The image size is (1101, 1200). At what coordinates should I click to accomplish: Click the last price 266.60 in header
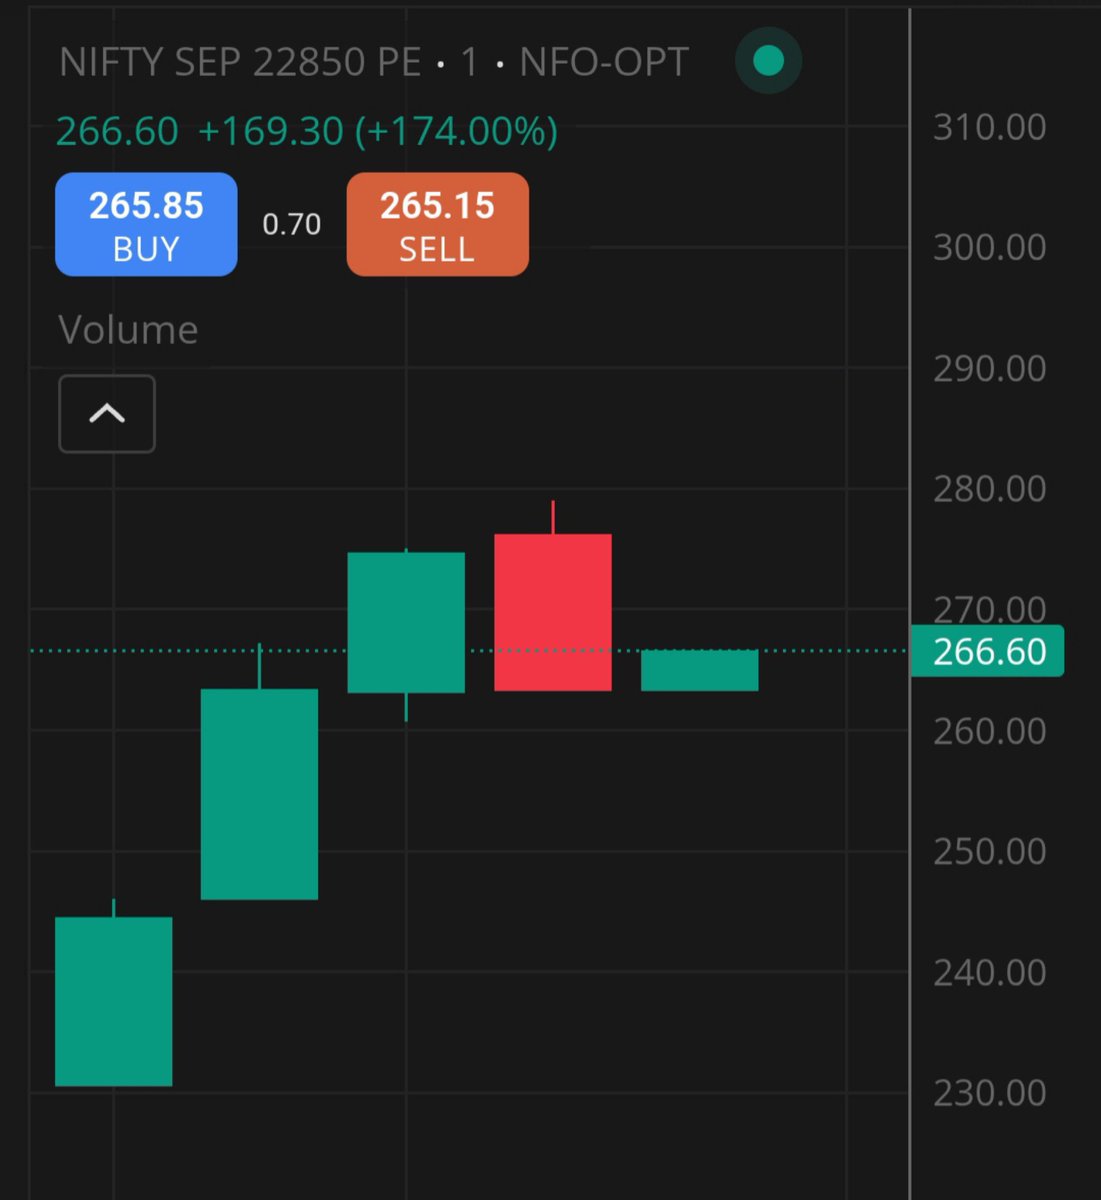coord(117,131)
